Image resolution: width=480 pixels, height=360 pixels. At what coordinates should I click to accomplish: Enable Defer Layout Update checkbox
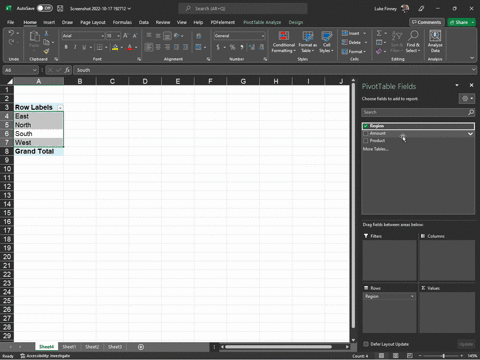point(366,344)
